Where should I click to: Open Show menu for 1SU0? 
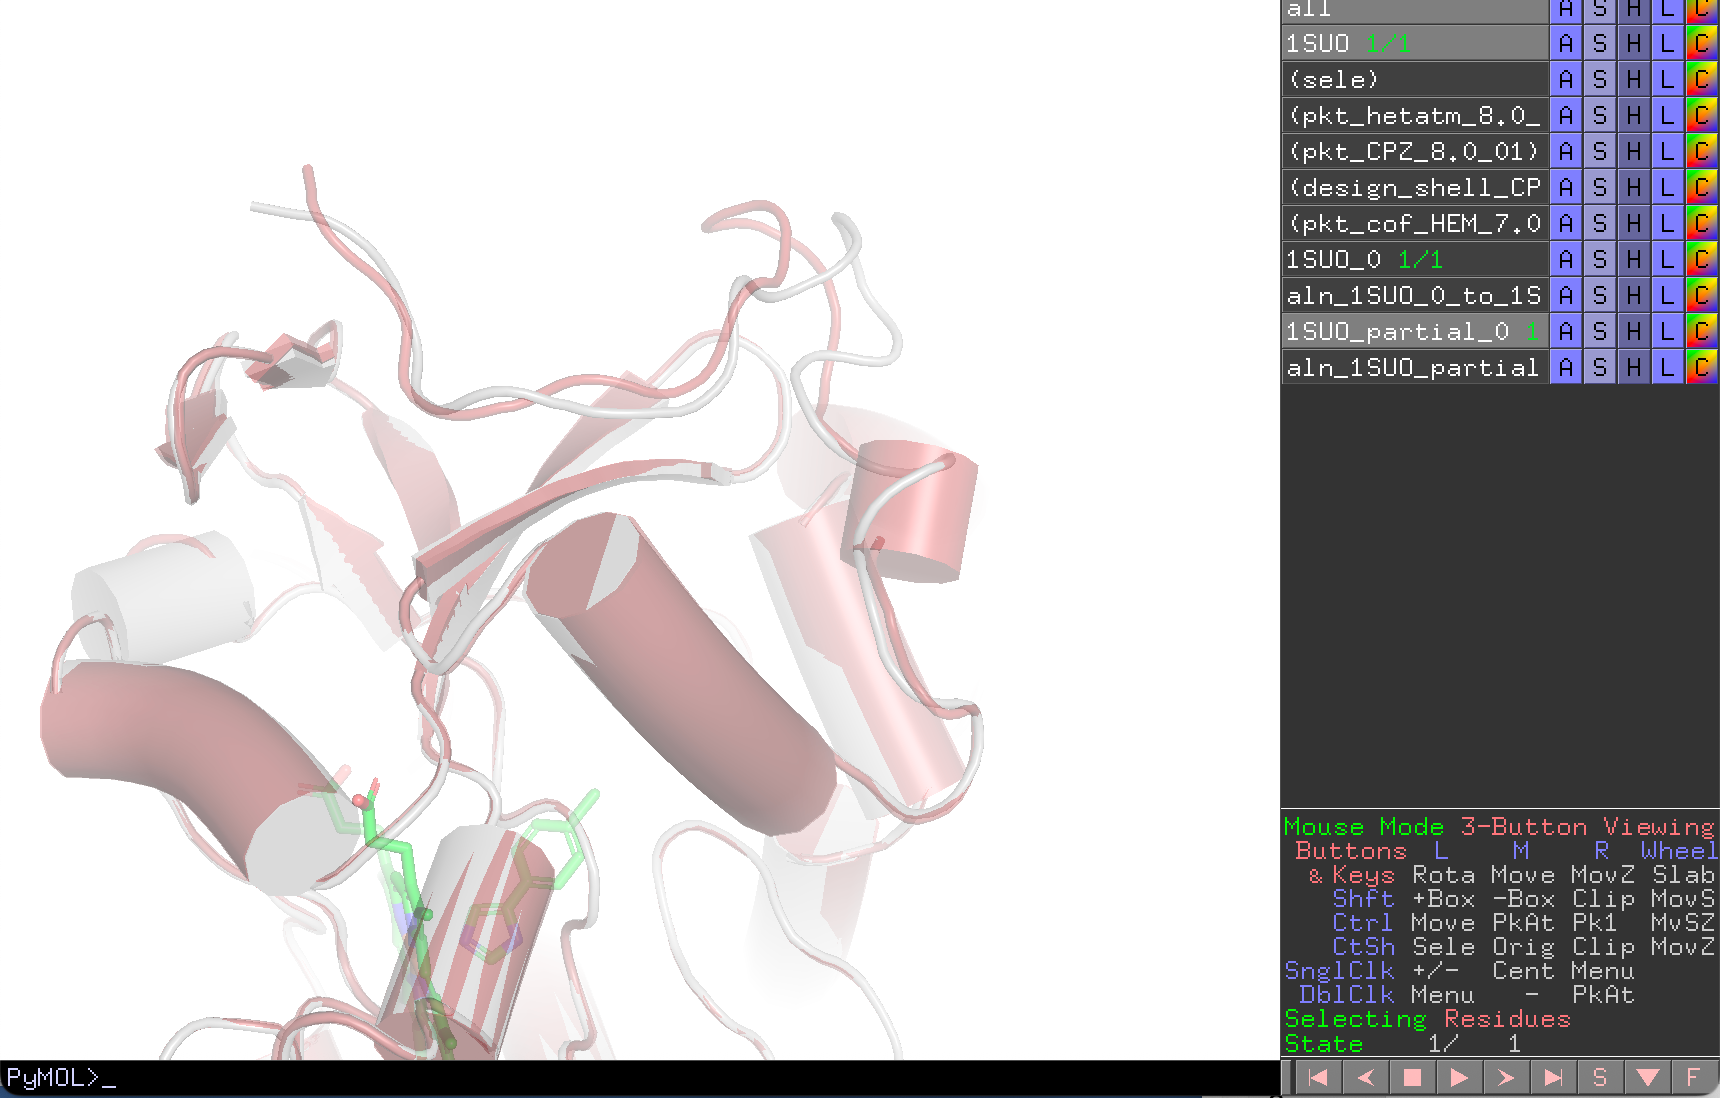click(1600, 43)
